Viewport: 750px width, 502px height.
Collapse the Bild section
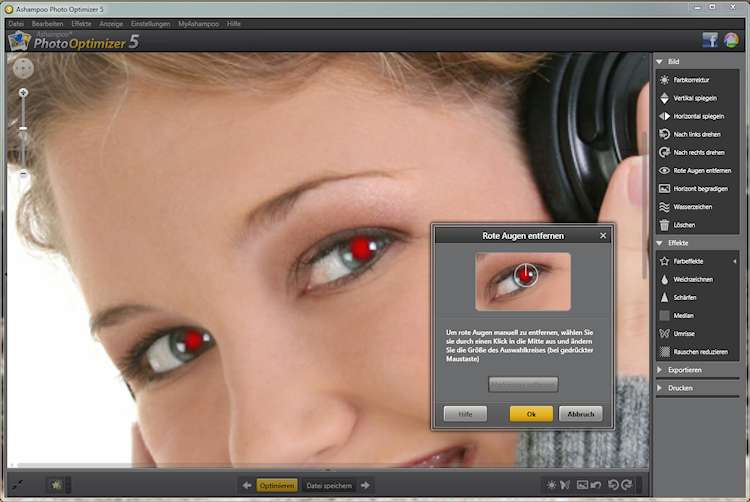[x=660, y=61]
